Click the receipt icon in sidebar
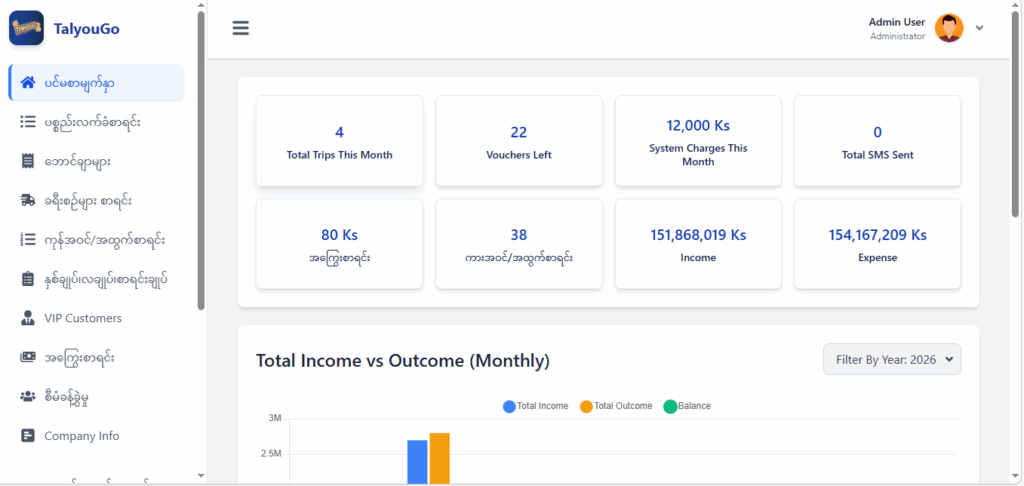 (28, 161)
